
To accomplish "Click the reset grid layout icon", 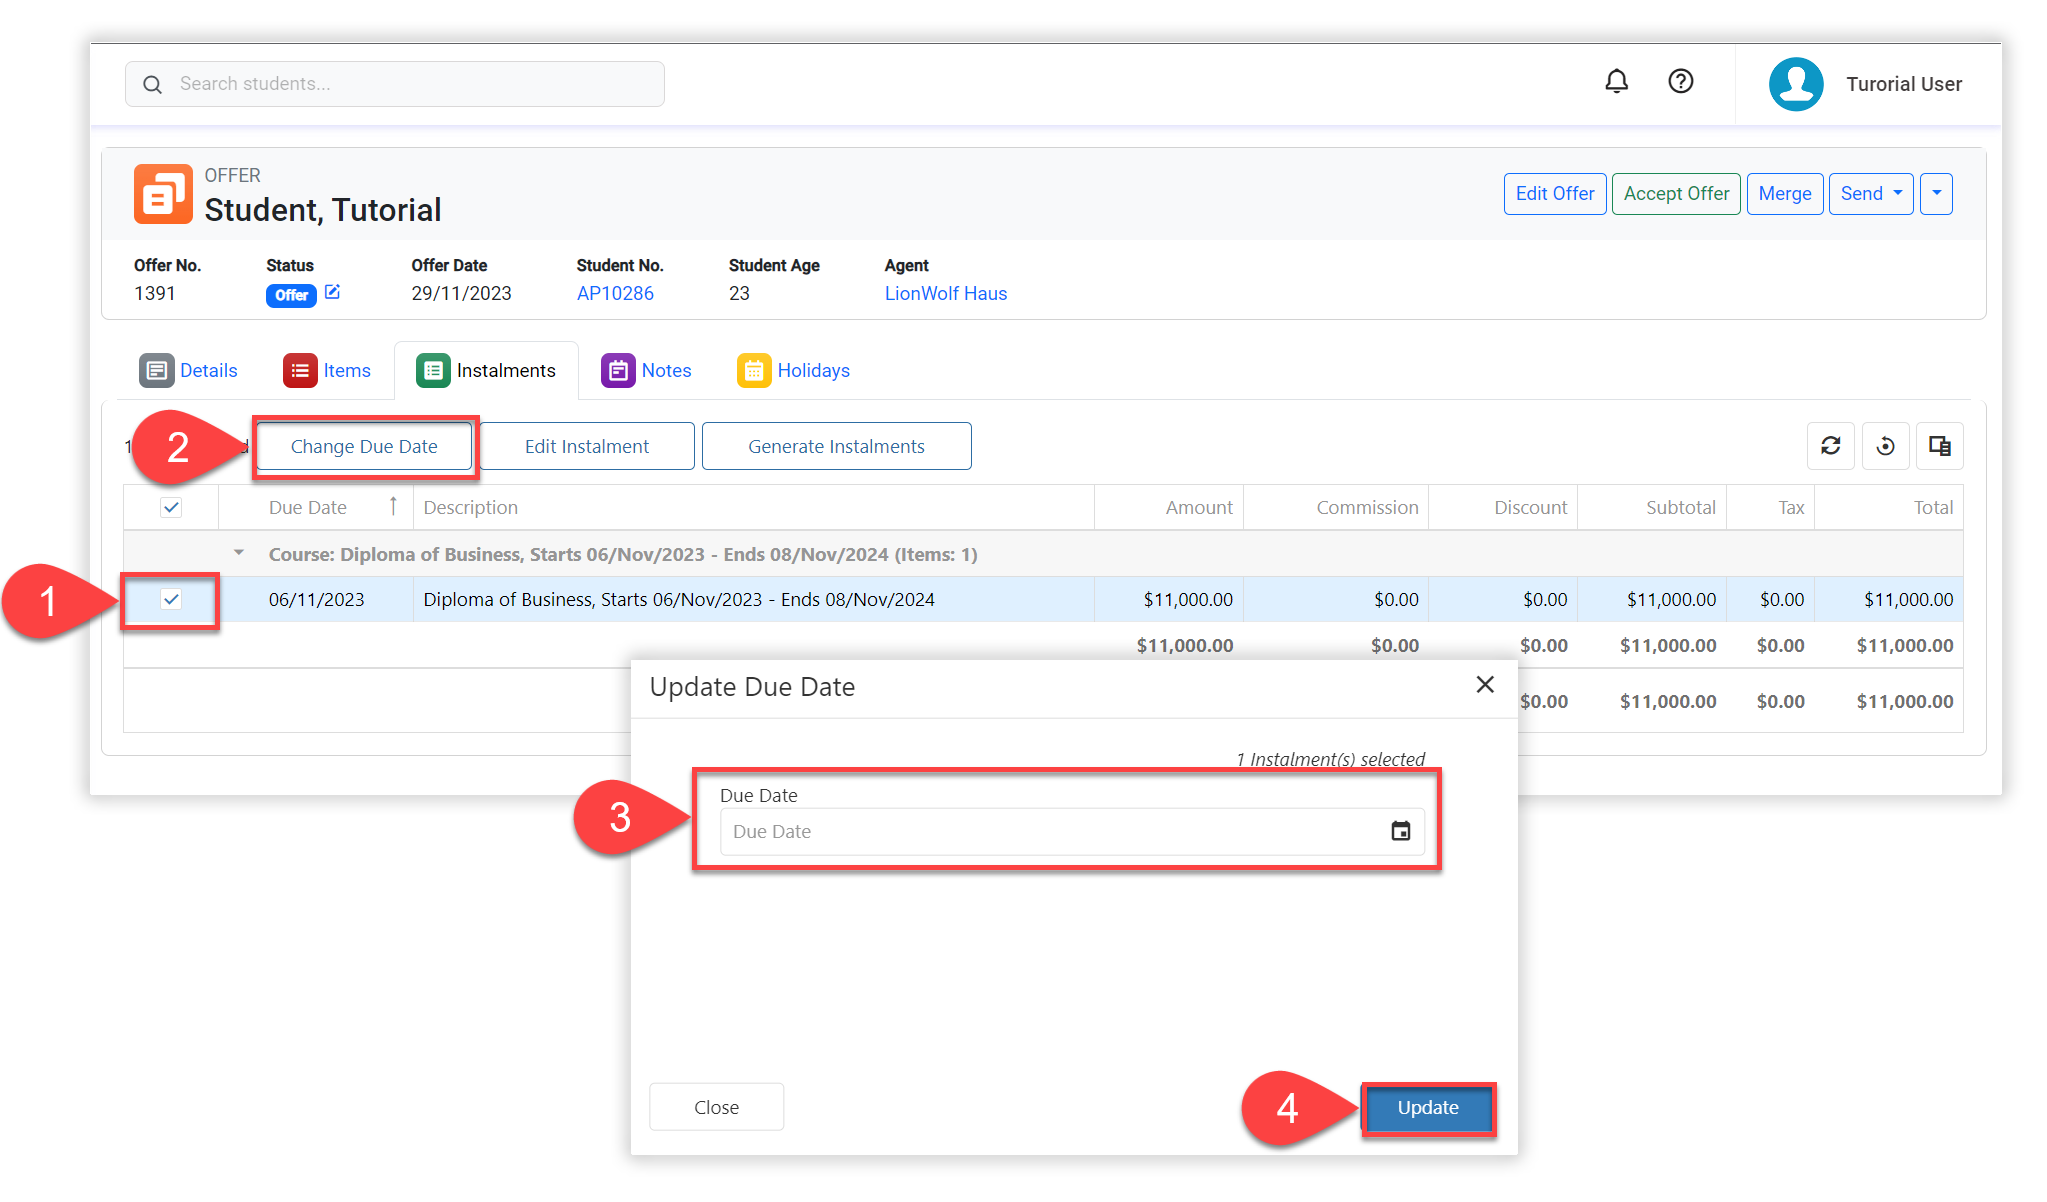I will pyautogui.click(x=1885, y=446).
